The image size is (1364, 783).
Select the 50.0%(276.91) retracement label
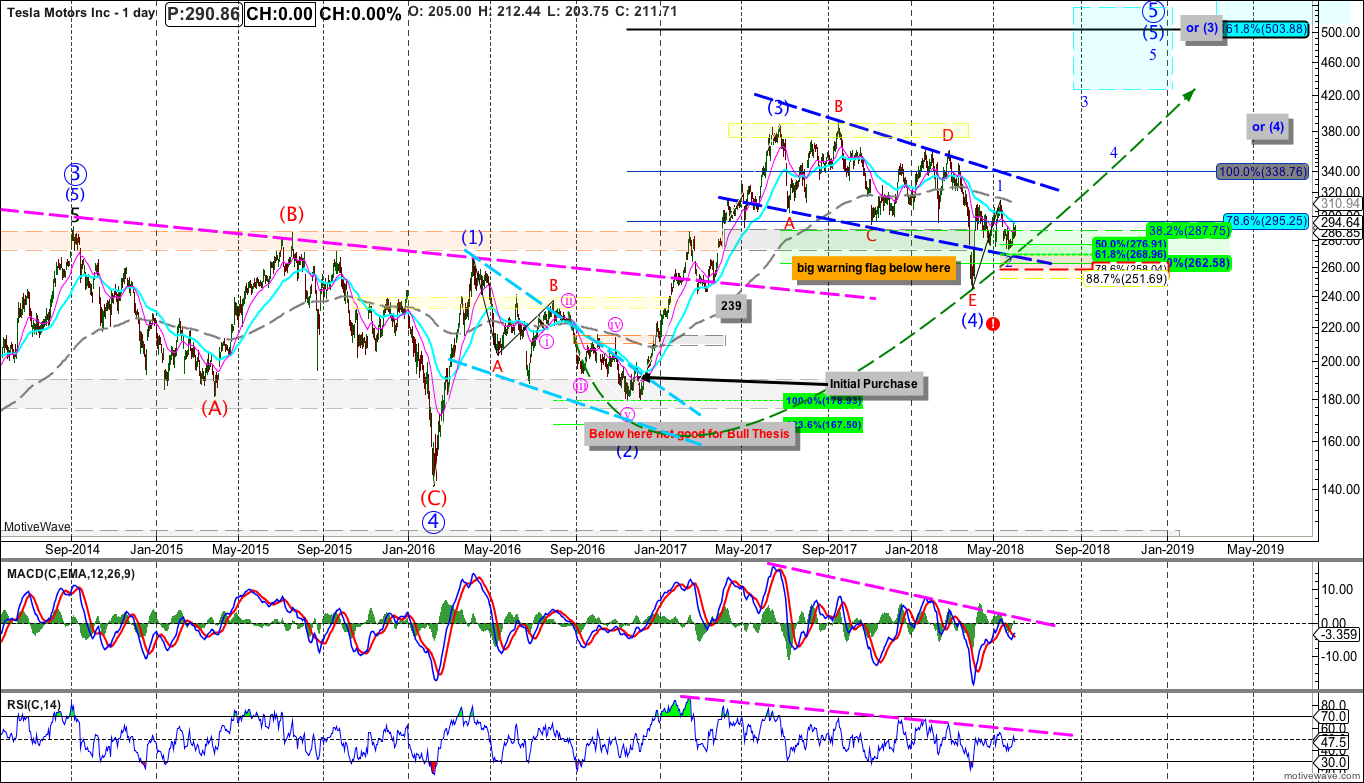[1131, 244]
